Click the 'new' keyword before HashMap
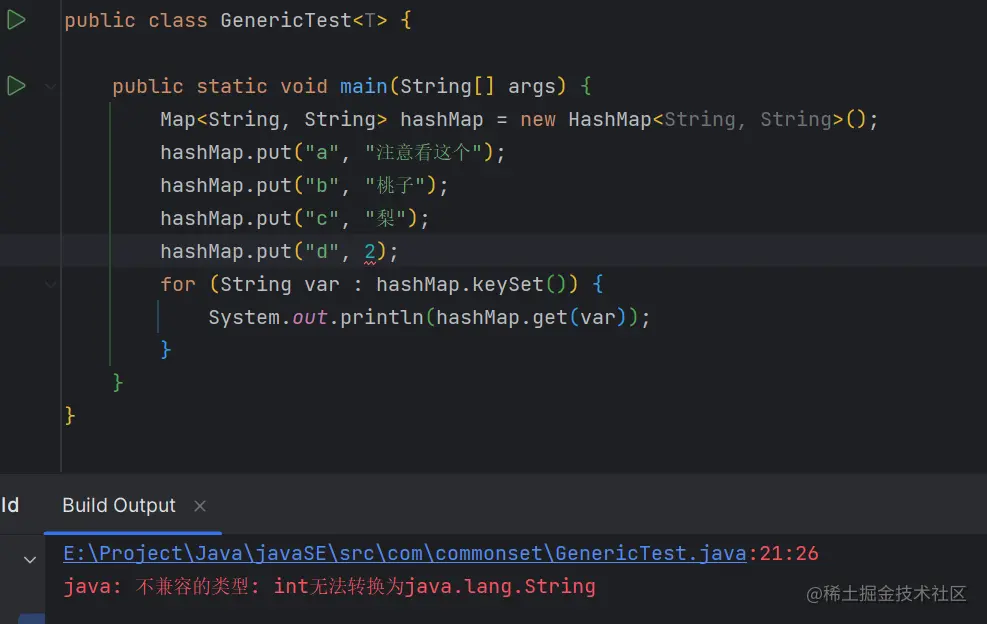Screen dimensions: 987x624 (x=538, y=120)
